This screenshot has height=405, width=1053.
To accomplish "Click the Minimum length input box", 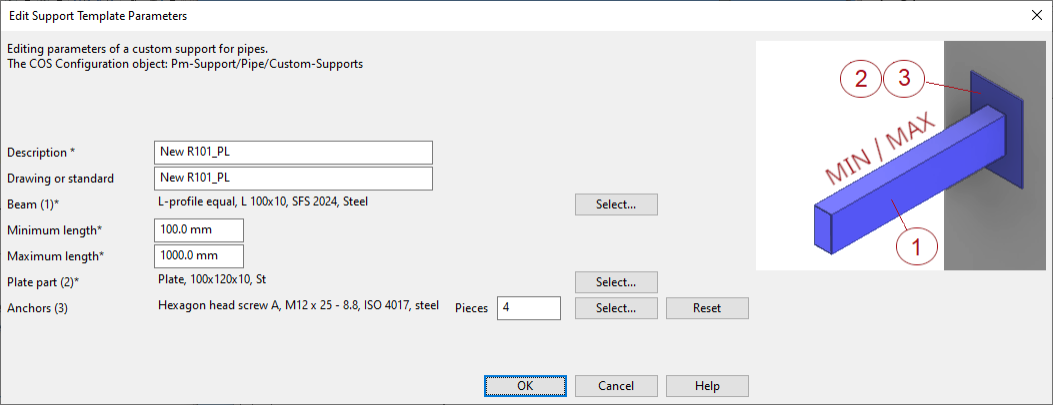I will 200,230.
